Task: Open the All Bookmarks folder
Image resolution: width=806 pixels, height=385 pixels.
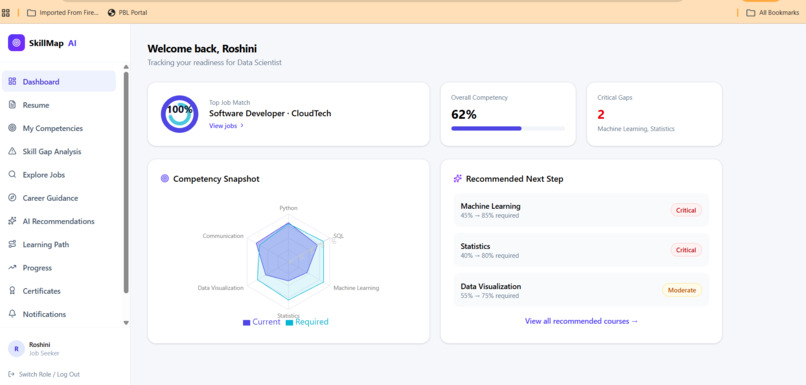Action: pos(773,12)
